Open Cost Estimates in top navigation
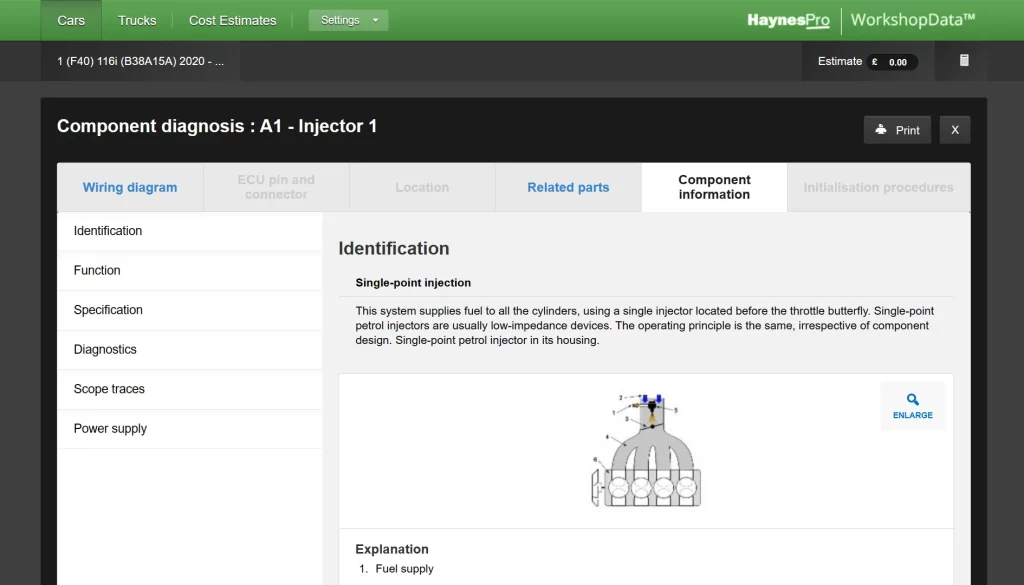 [x=232, y=20]
